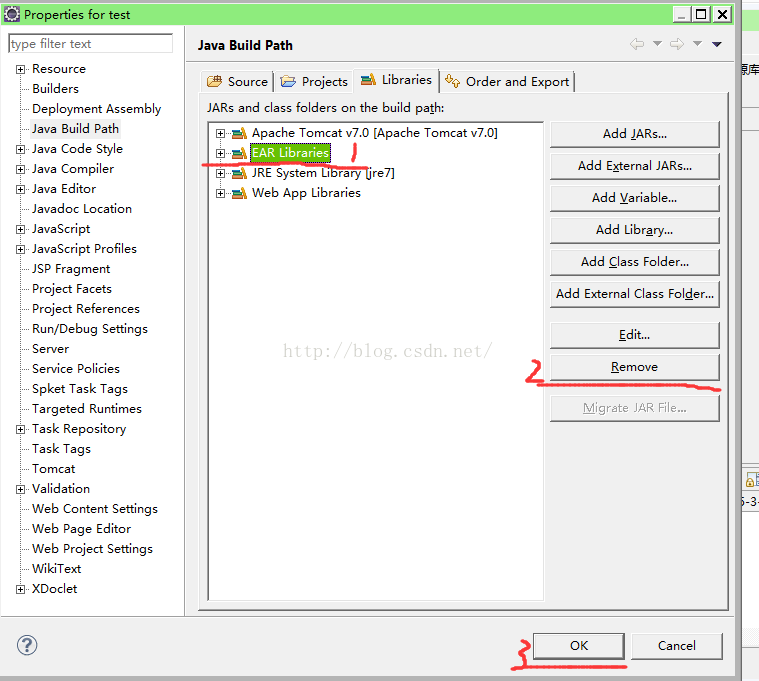Expand the Resource tree node

point(20,69)
